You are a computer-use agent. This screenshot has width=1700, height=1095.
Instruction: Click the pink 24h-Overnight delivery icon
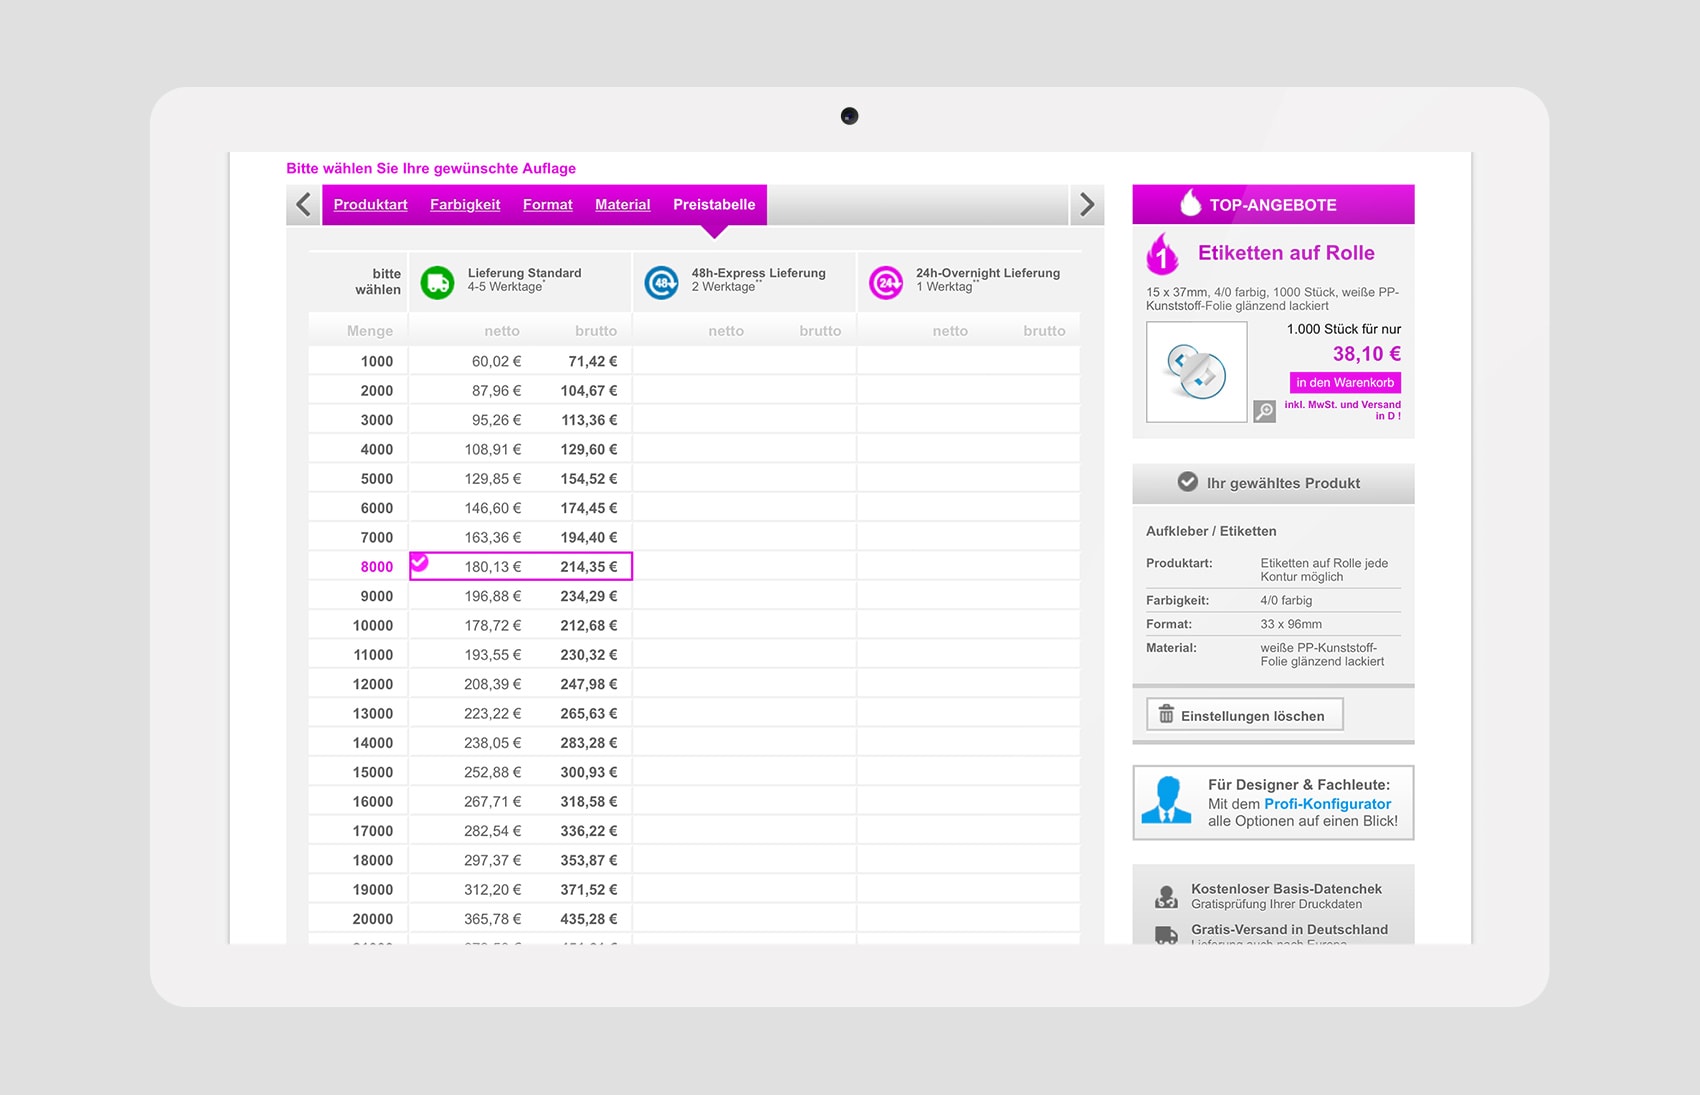pyautogui.click(x=885, y=283)
